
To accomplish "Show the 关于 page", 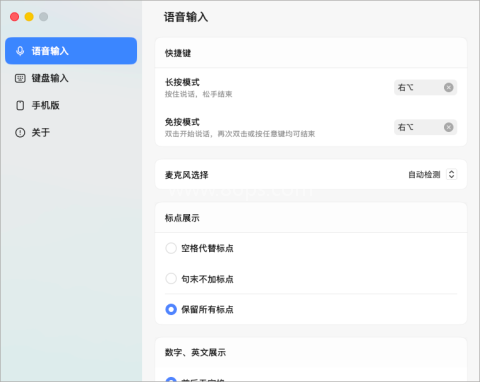I will (x=71, y=132).
